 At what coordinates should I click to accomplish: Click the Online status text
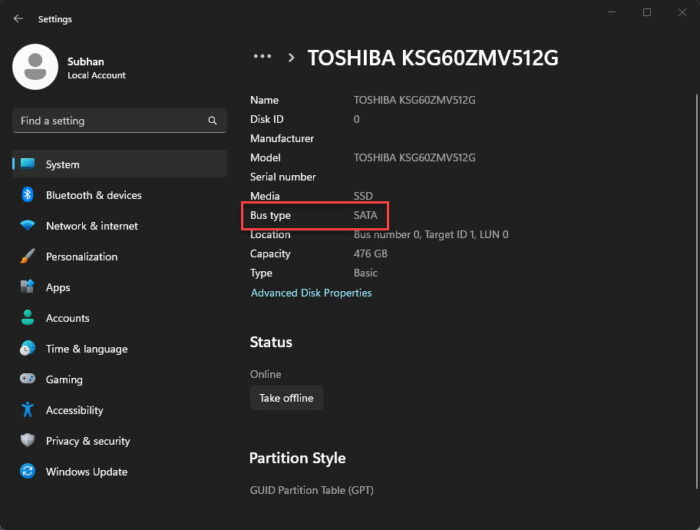click(x=266, y=374)
